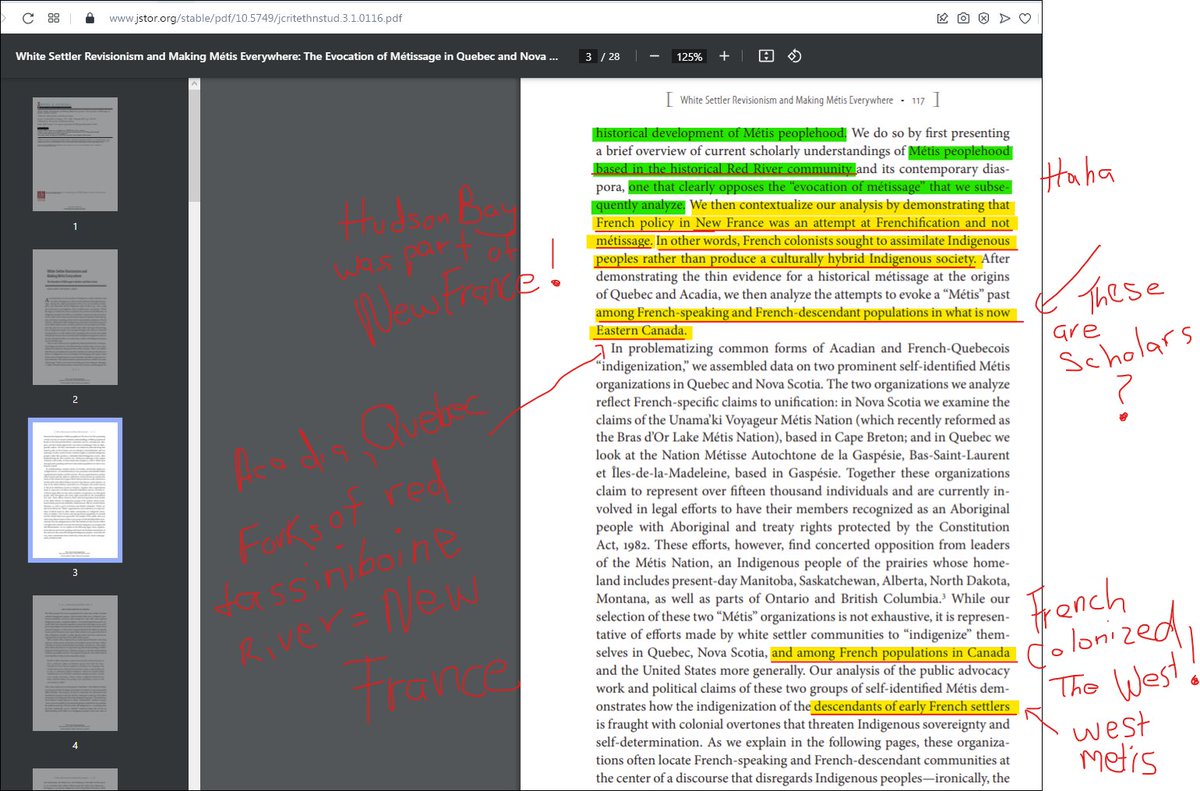Open the browser speed dial grid

pyautogui.click(x=54, y=18)
